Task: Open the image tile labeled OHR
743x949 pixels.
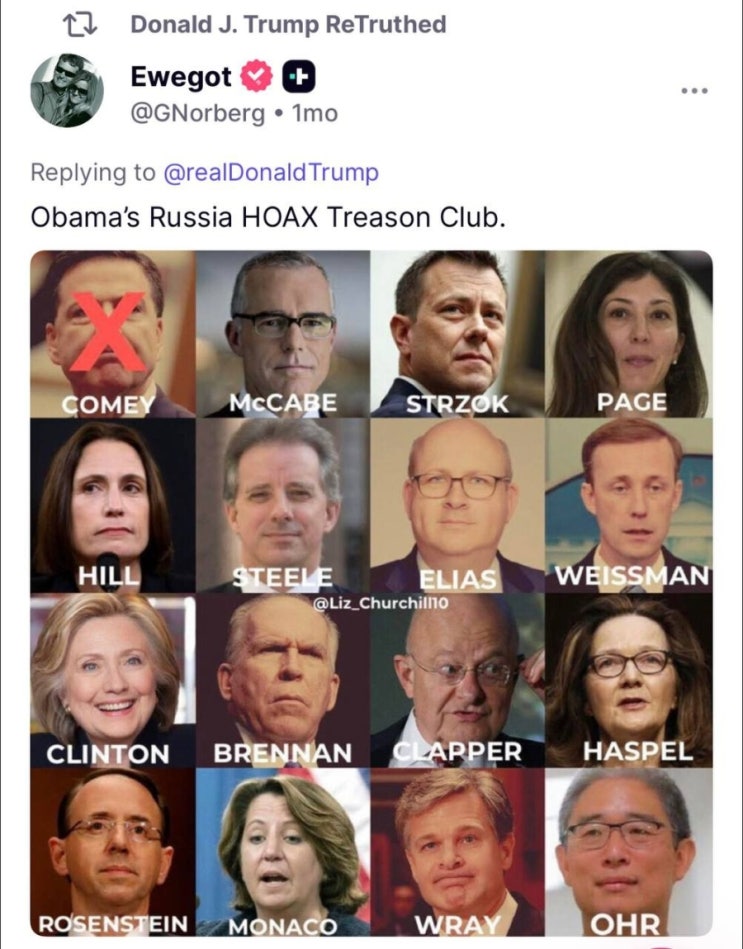Action: tap(630, 853)
